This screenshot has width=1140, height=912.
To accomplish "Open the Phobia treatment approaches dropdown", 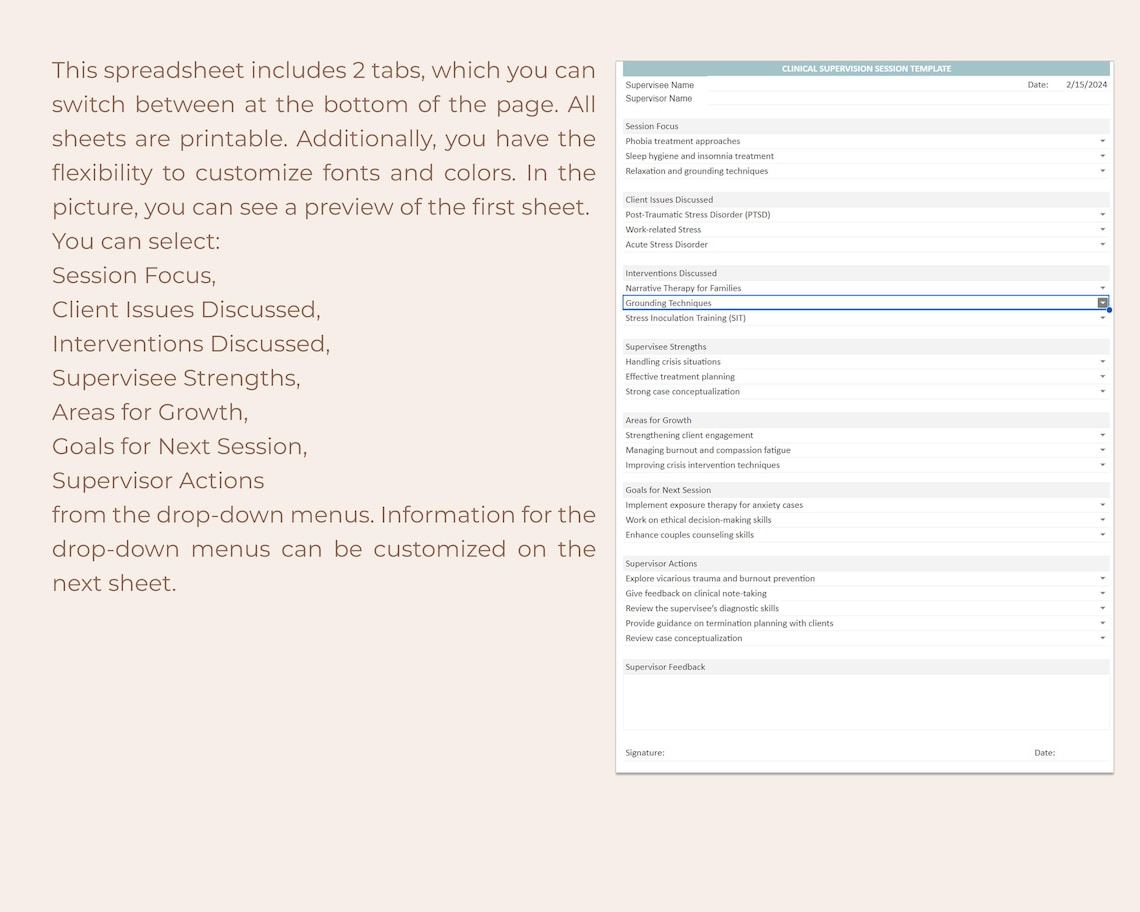I will 1102,141.
